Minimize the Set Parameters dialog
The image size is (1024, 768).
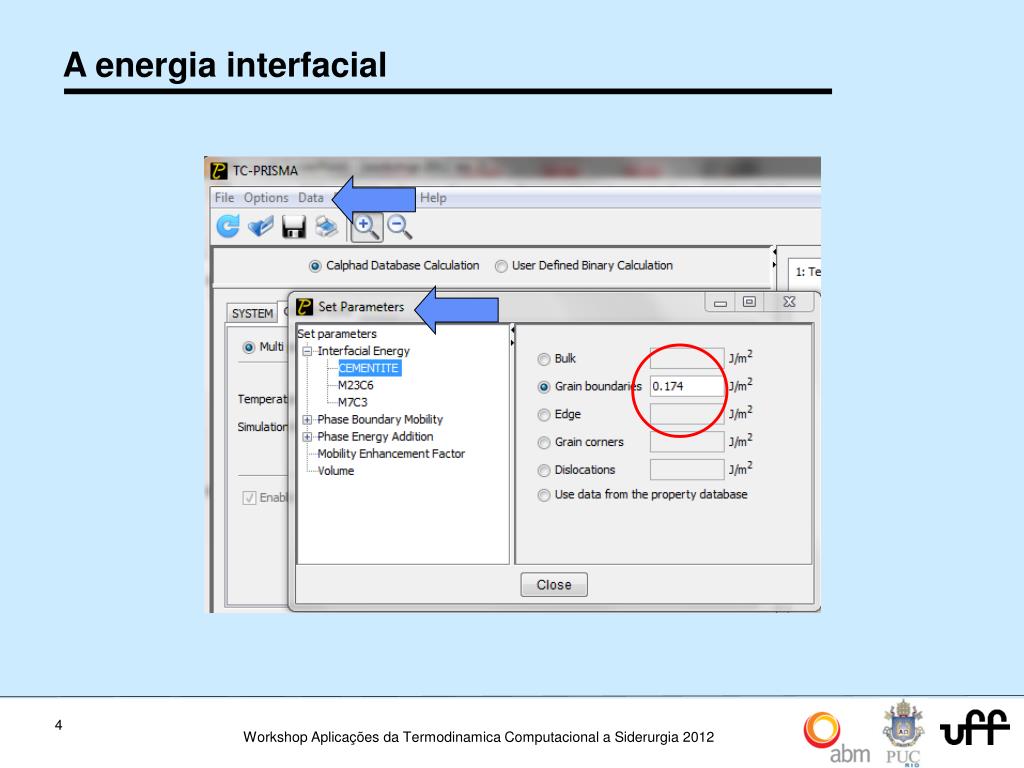720,302
